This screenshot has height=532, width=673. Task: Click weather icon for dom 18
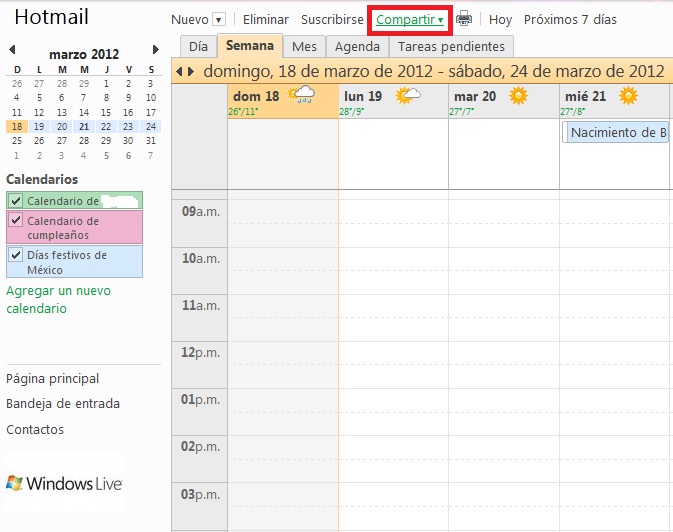click(x=301, y=94)
